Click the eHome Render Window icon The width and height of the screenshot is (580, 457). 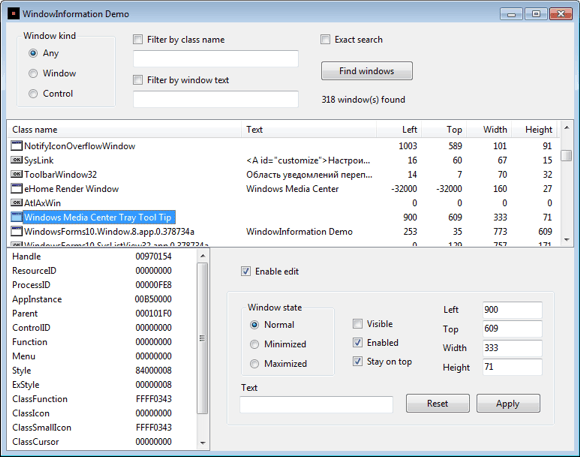pyautogui.click(x=17, y=189)
